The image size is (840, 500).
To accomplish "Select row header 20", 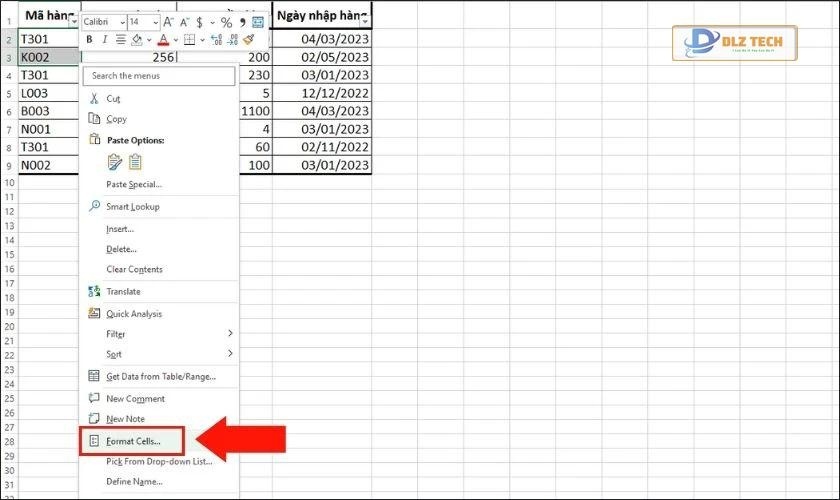I will point(9,326).
